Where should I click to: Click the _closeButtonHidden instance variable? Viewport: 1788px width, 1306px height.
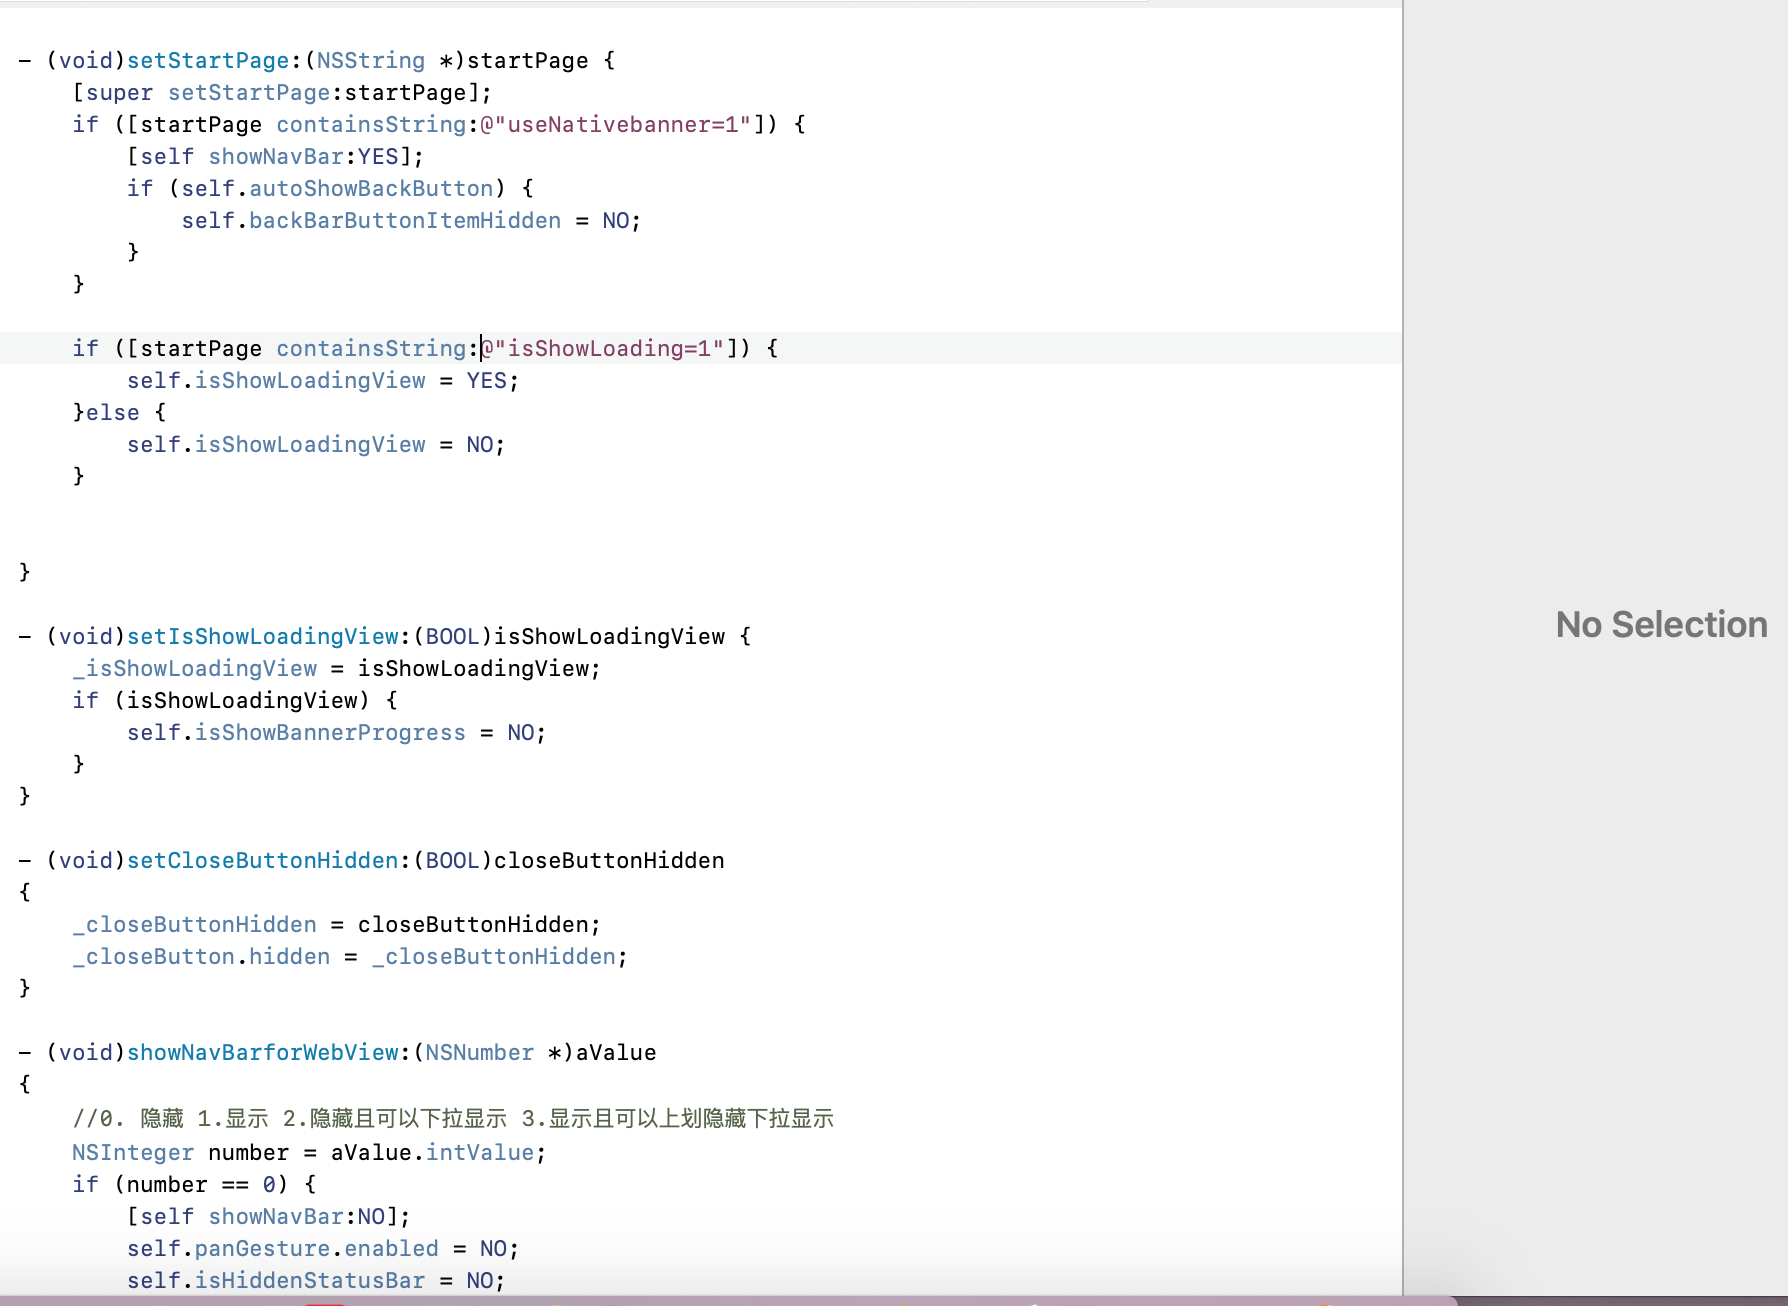point(194,924)
